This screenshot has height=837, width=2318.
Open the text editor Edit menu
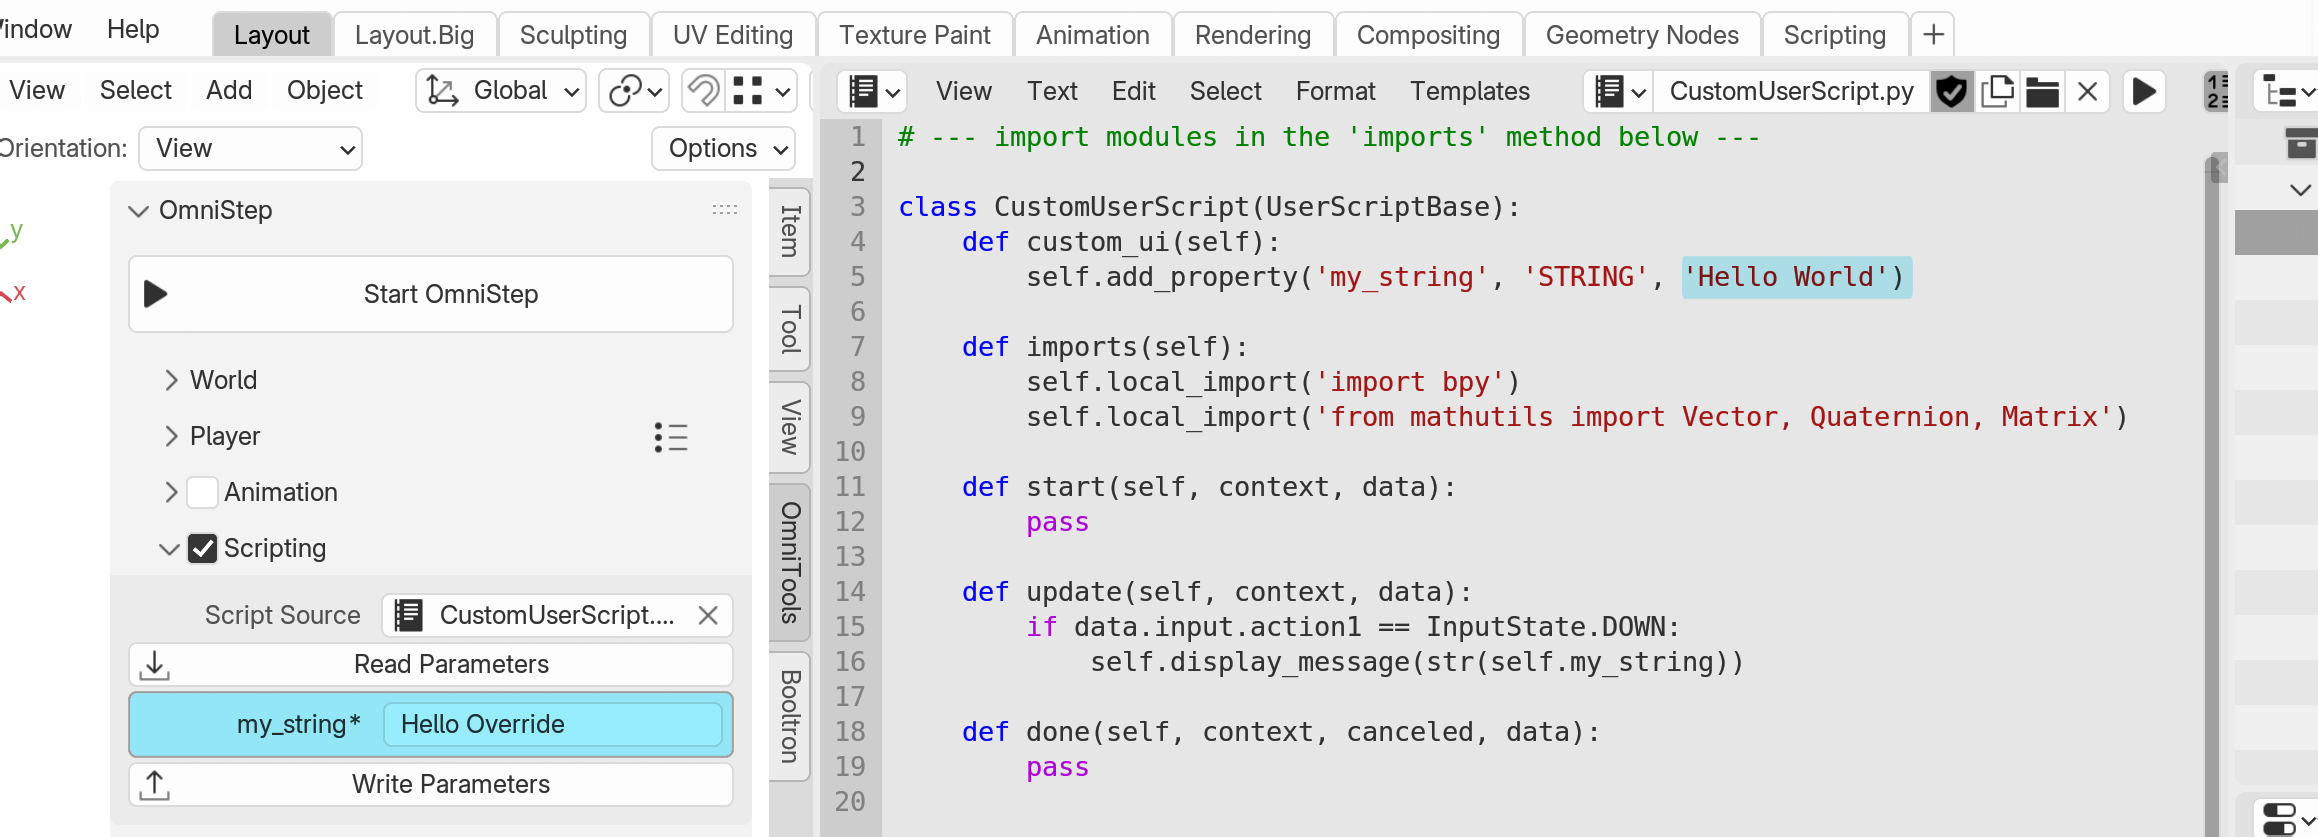[1133, 91]
